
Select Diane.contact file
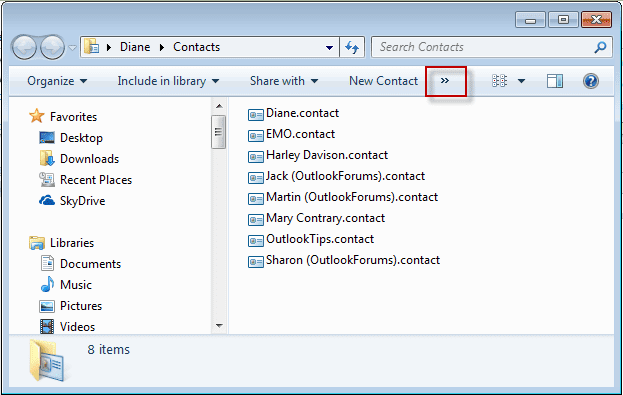302,113
